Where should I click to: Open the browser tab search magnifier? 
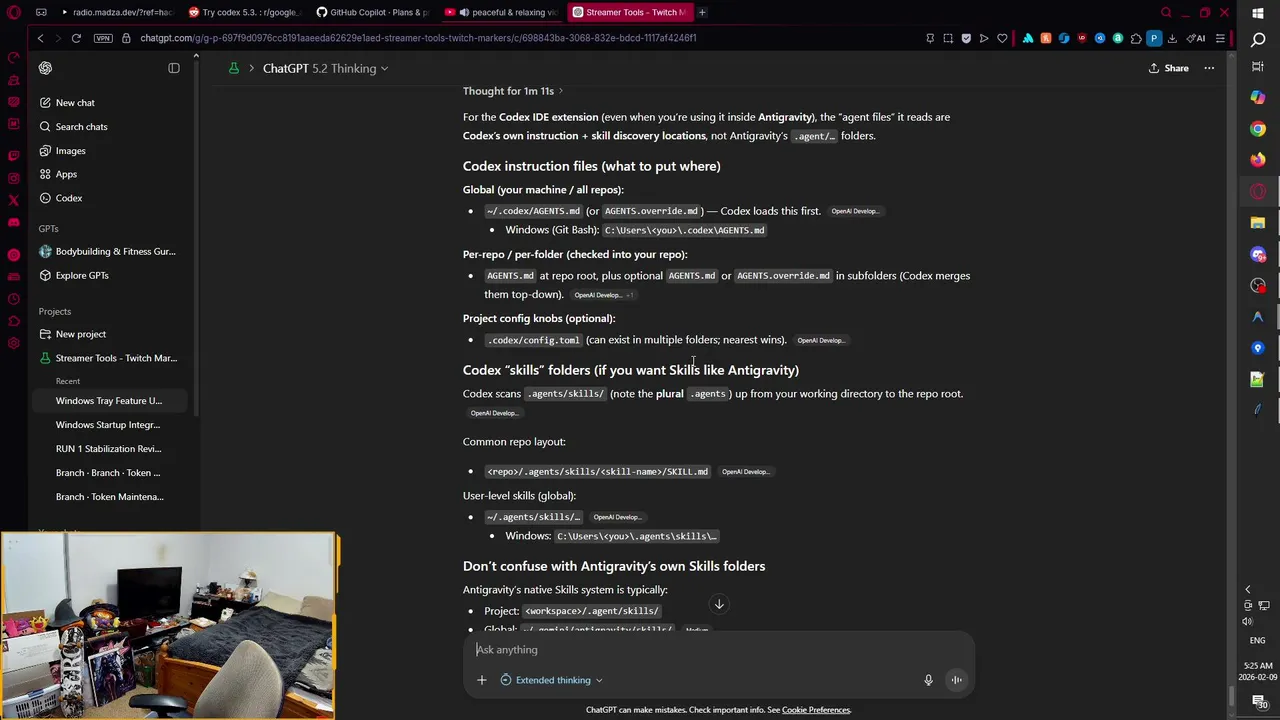[1166, 12]
